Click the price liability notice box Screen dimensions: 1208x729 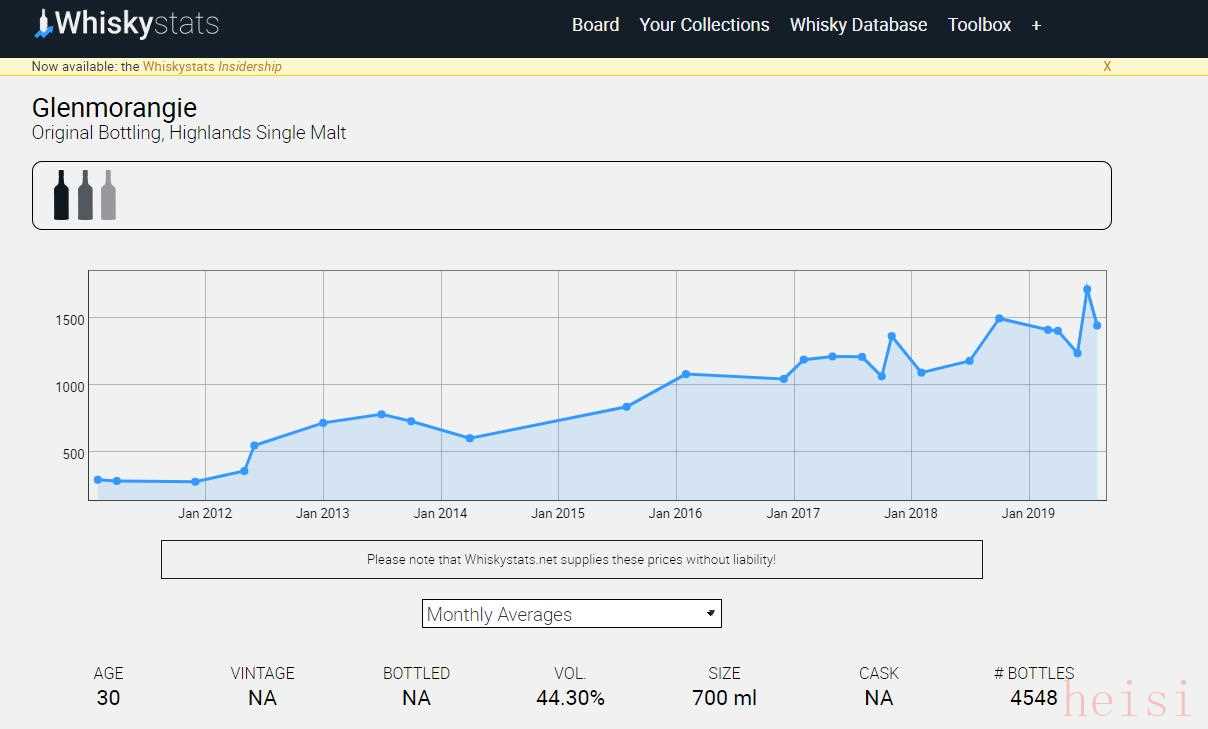tap(571, 560)
